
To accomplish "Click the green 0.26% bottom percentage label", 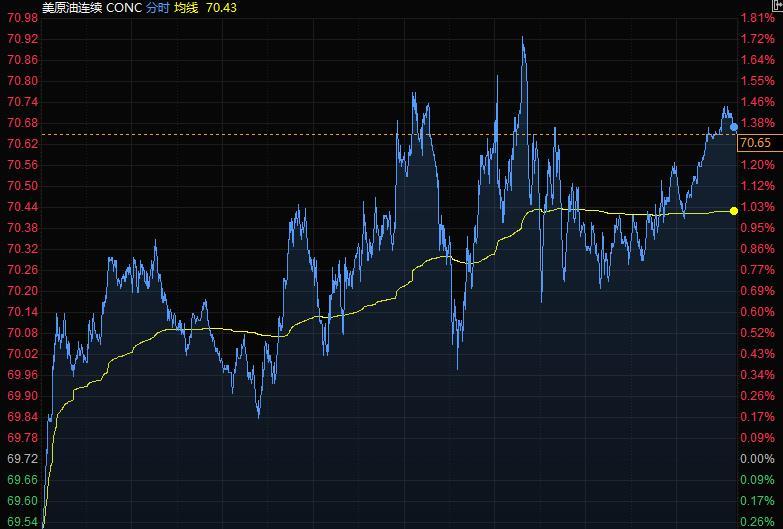I will tap(757, 521).
